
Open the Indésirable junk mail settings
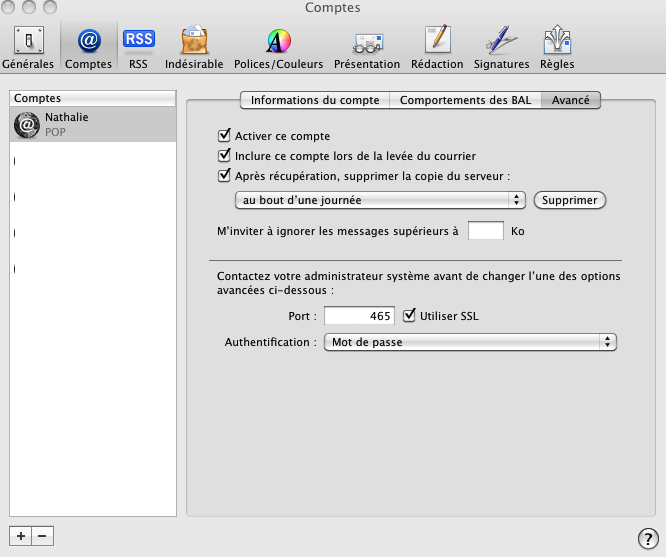tap(193, 48)
